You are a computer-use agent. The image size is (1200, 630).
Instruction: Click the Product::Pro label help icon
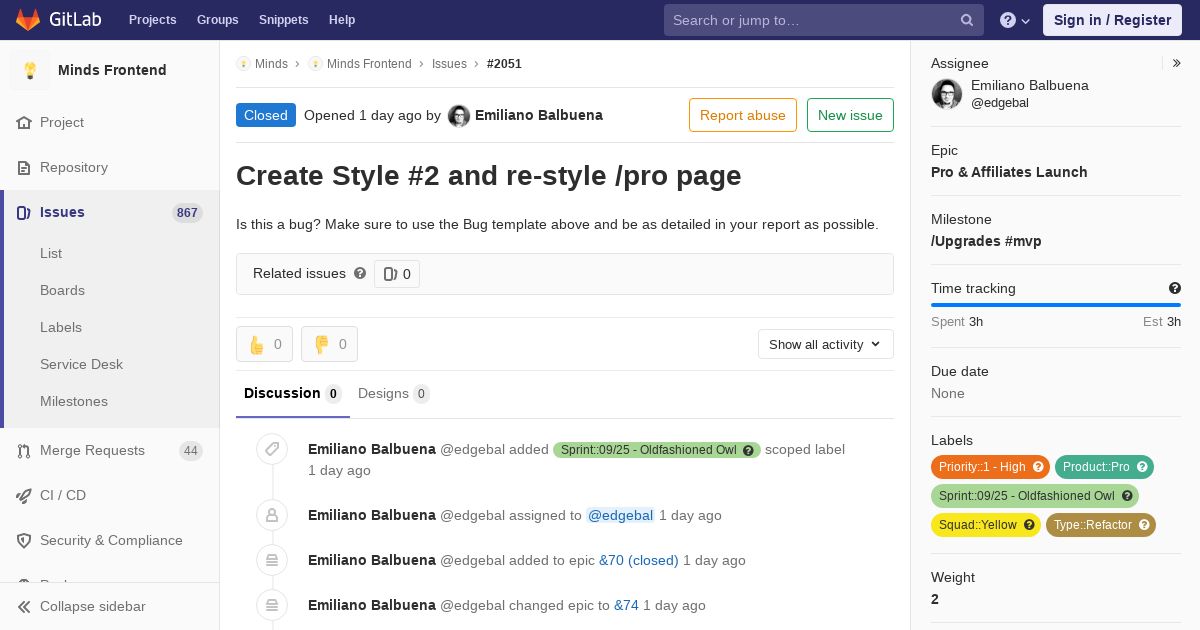click(1142, 467)
